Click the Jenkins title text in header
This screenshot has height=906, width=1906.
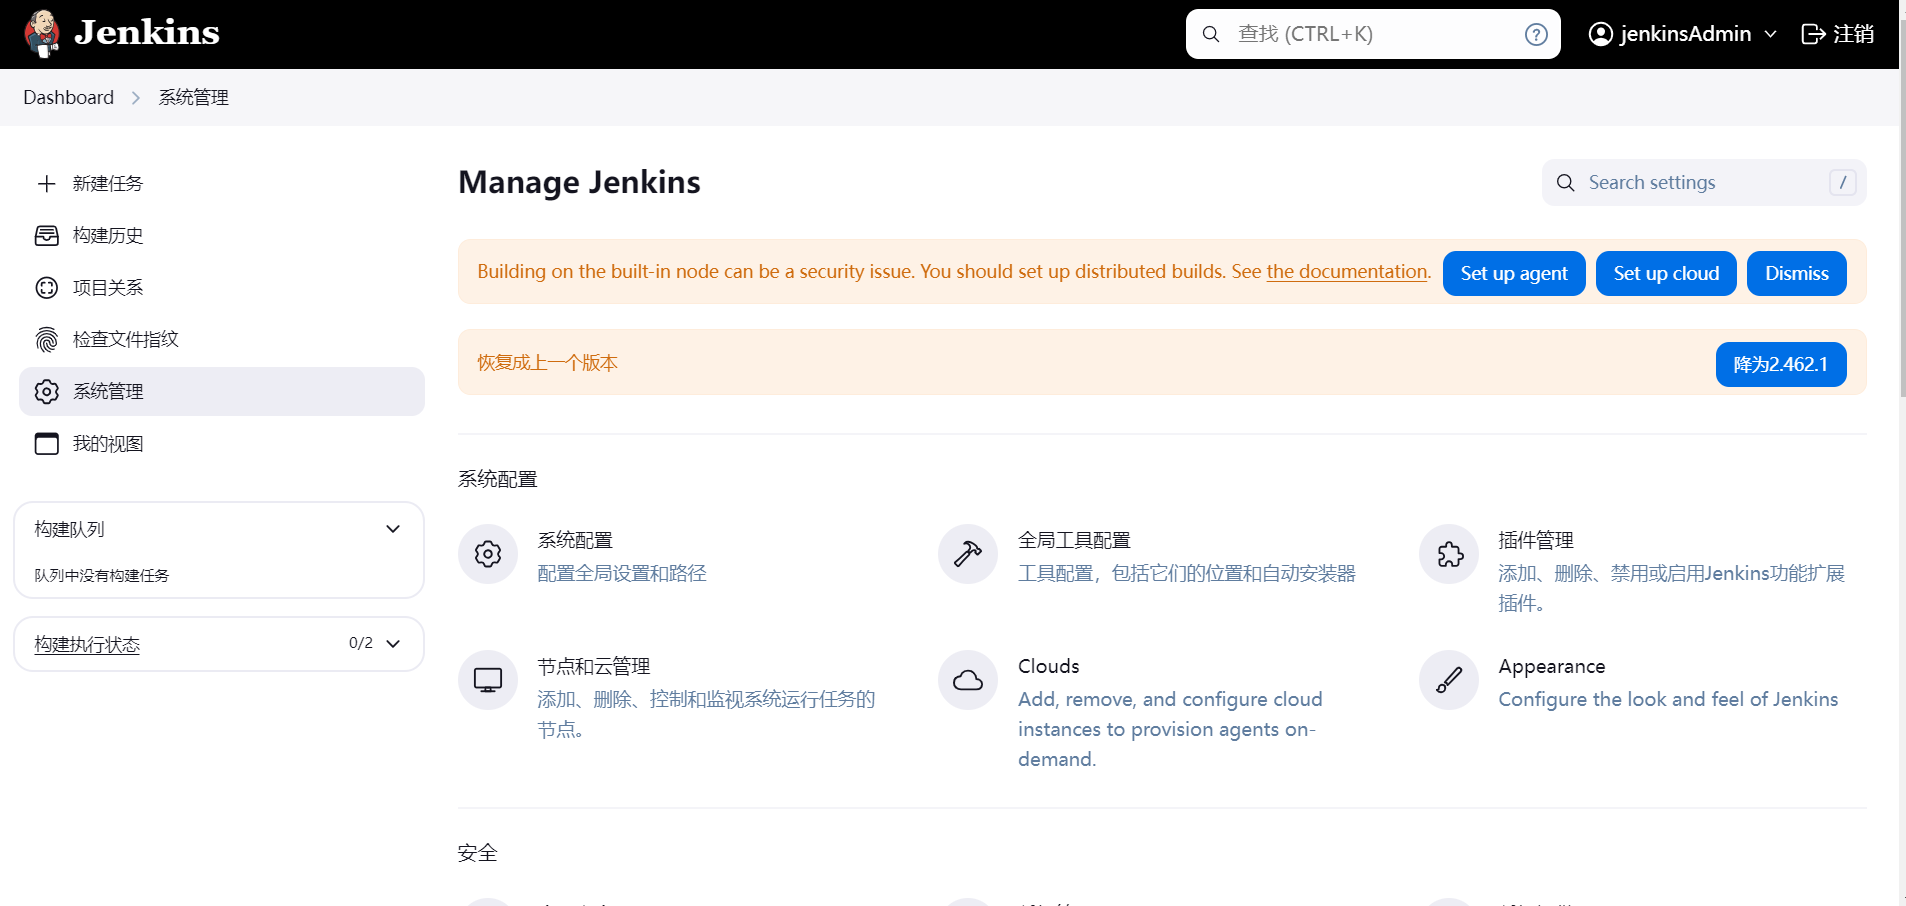[147, 33]
